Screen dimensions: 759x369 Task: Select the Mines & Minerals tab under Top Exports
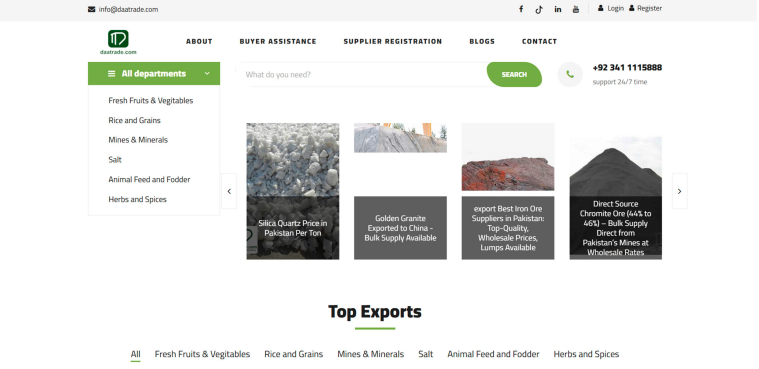(370, 354)
